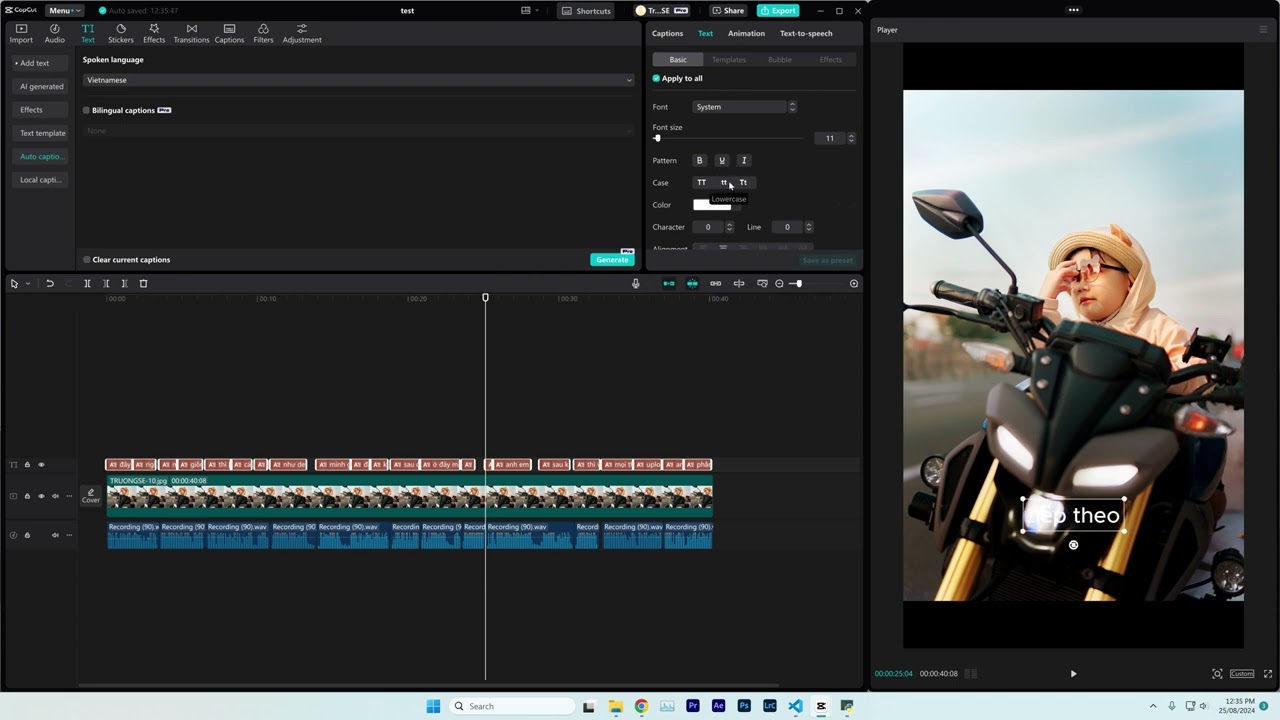Open the Spoken language dropdown
The width and height of the screenshot is (1280, 720).
[x=358, y=80]
